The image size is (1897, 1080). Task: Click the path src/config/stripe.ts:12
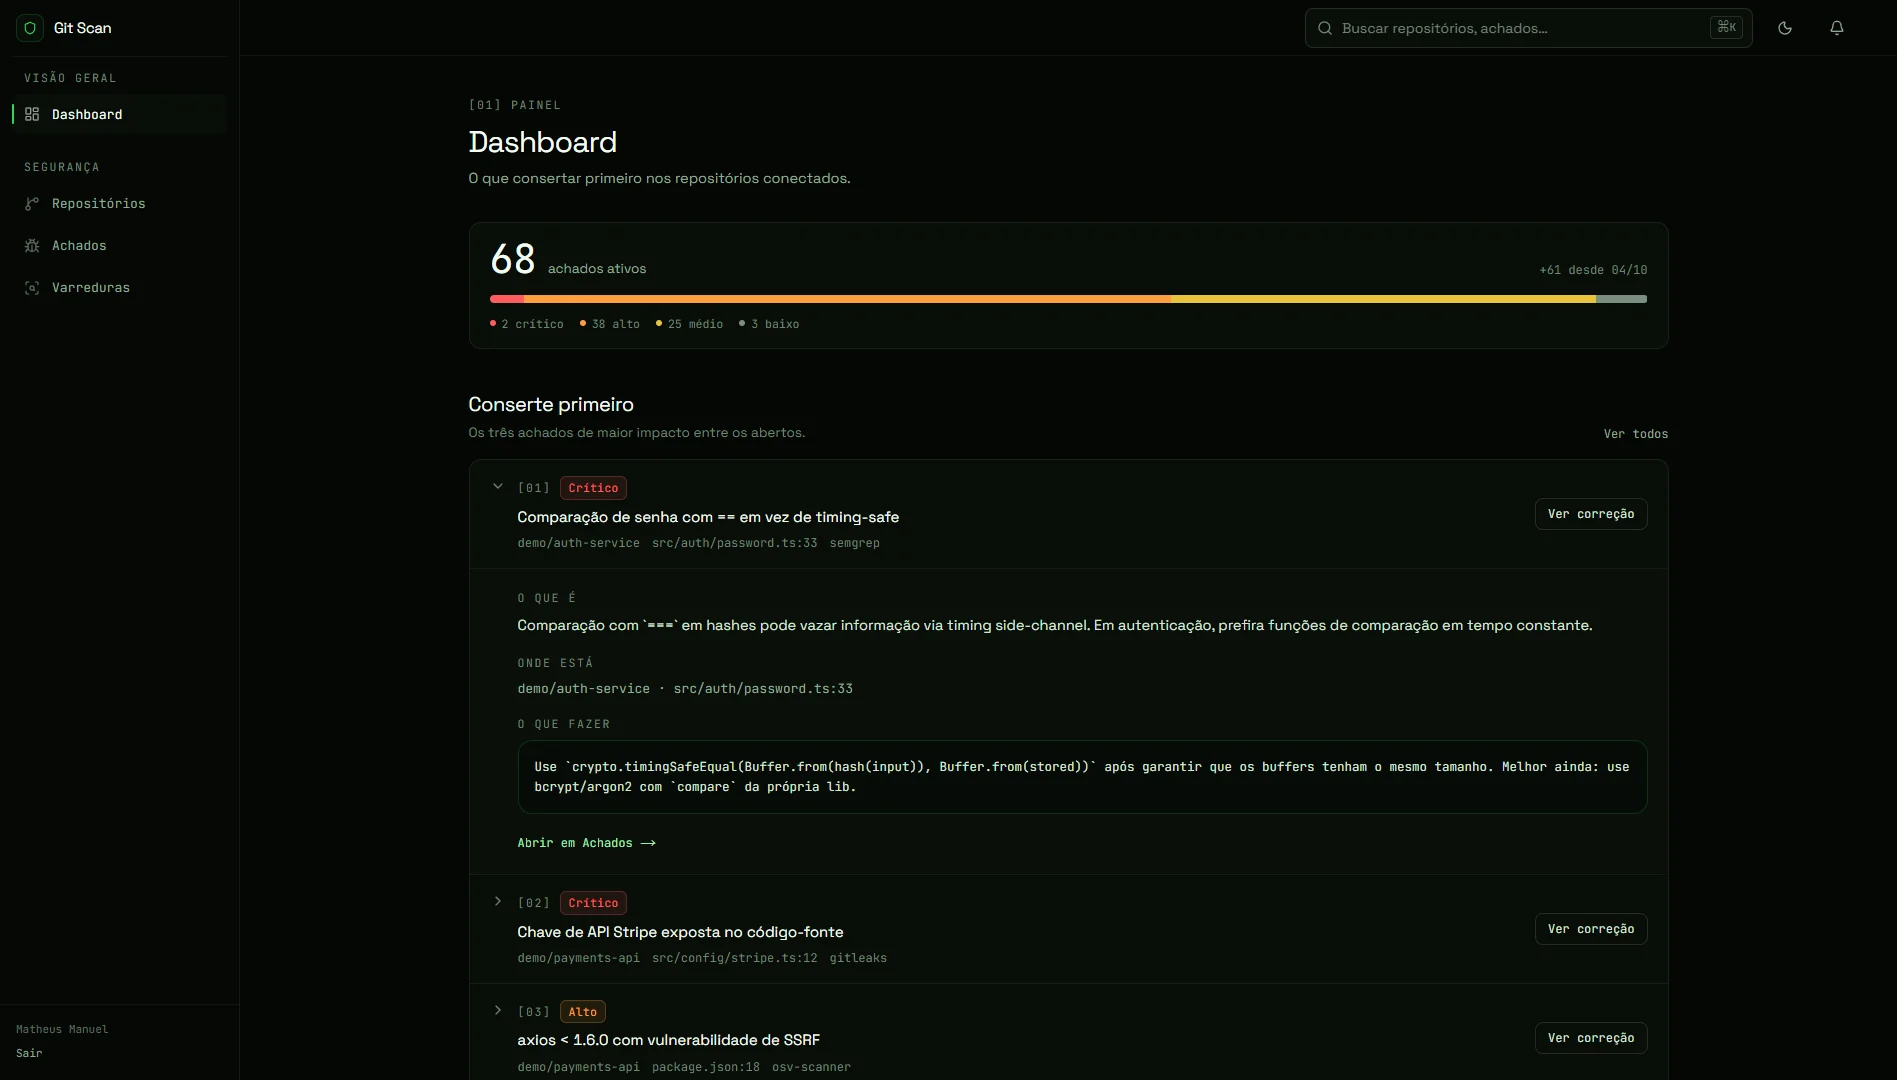pos(734,958)
